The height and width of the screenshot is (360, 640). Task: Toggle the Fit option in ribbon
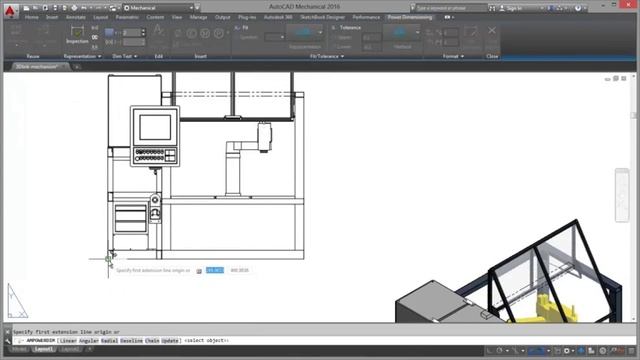pos(242,28)
